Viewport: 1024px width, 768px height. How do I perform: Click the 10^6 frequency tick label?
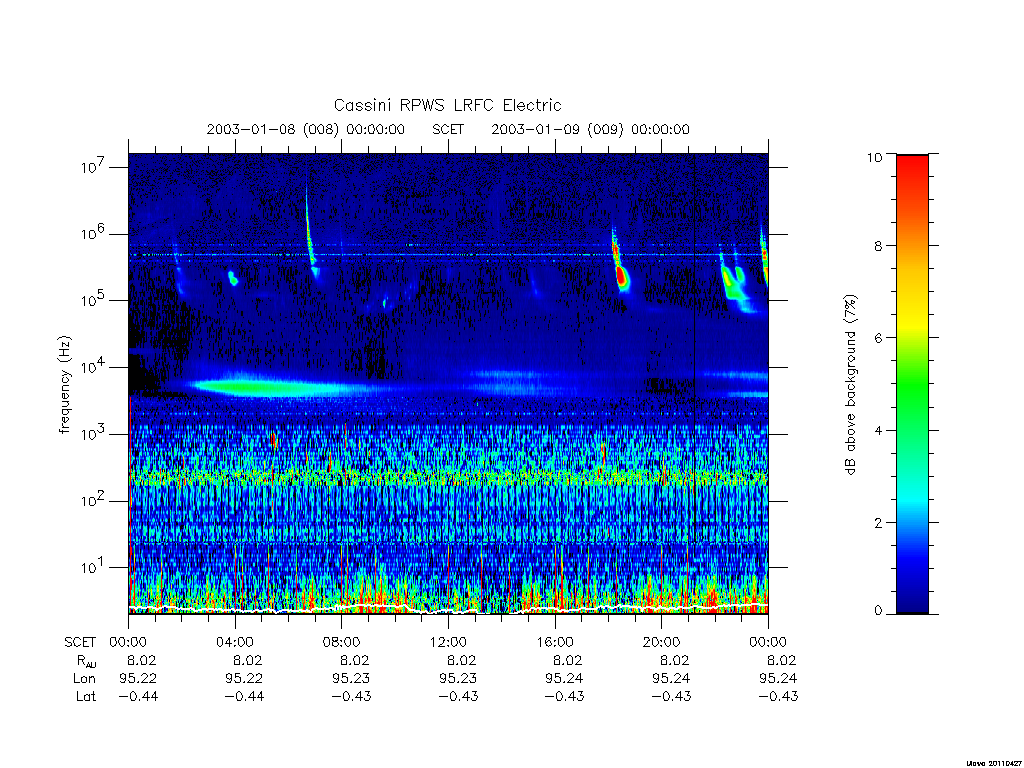point(93,234)
